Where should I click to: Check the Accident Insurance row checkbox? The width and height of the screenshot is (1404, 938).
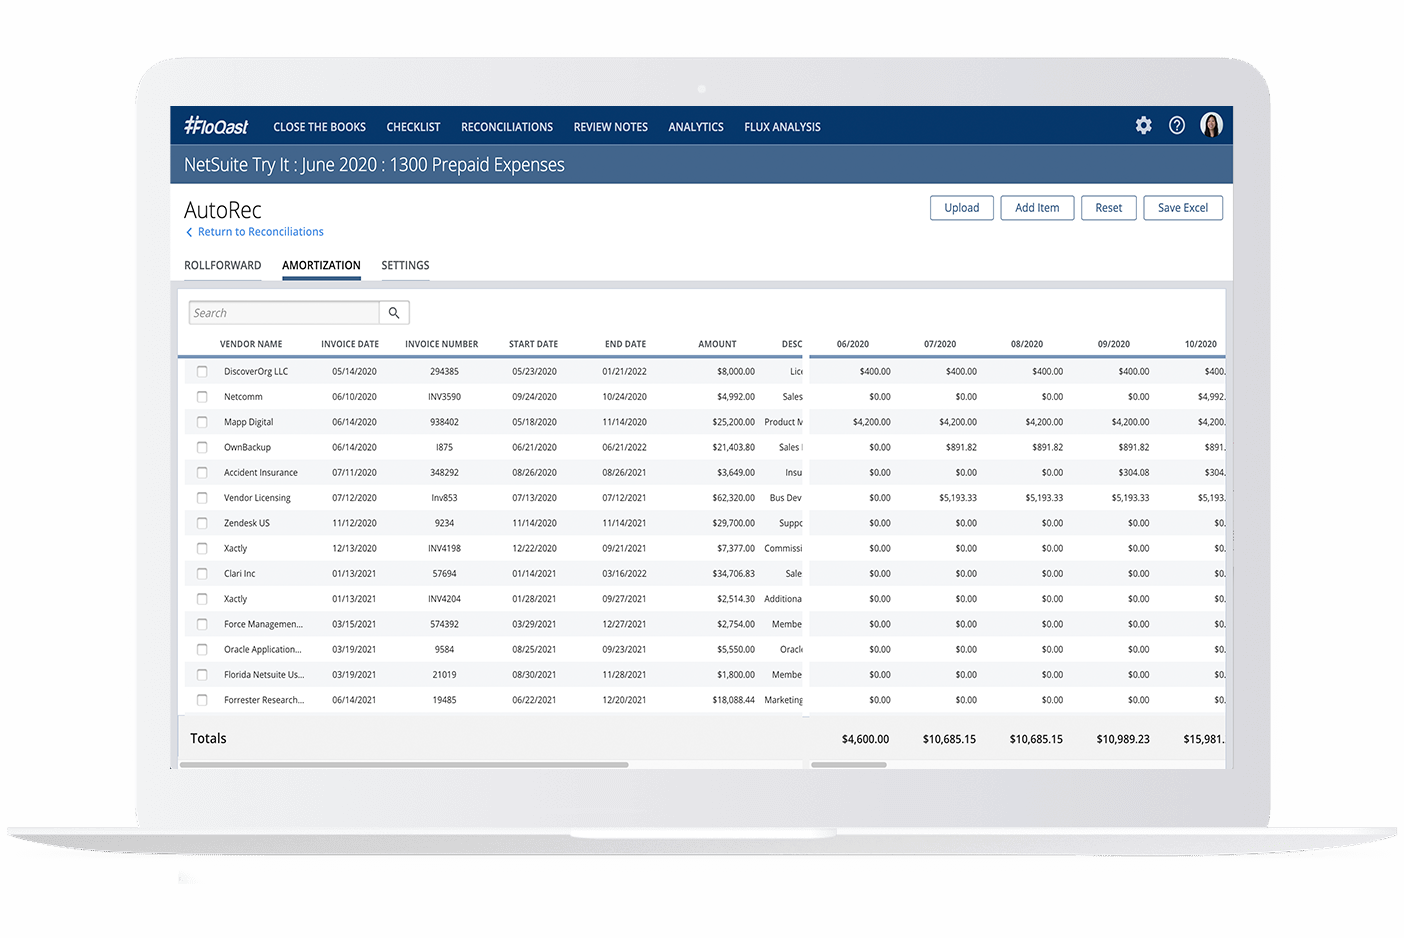pos(202,472)
